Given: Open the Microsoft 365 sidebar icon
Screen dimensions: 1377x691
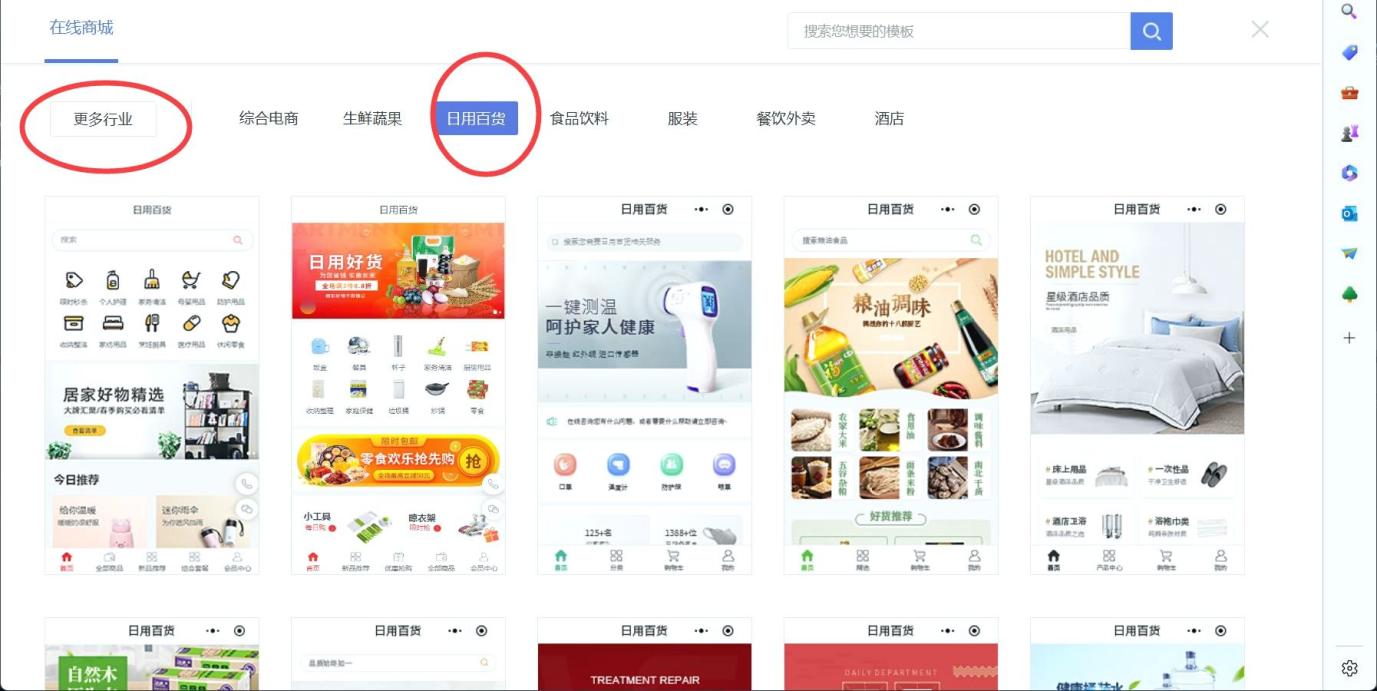Looking at the screenshot, I should pos(1349,173).
